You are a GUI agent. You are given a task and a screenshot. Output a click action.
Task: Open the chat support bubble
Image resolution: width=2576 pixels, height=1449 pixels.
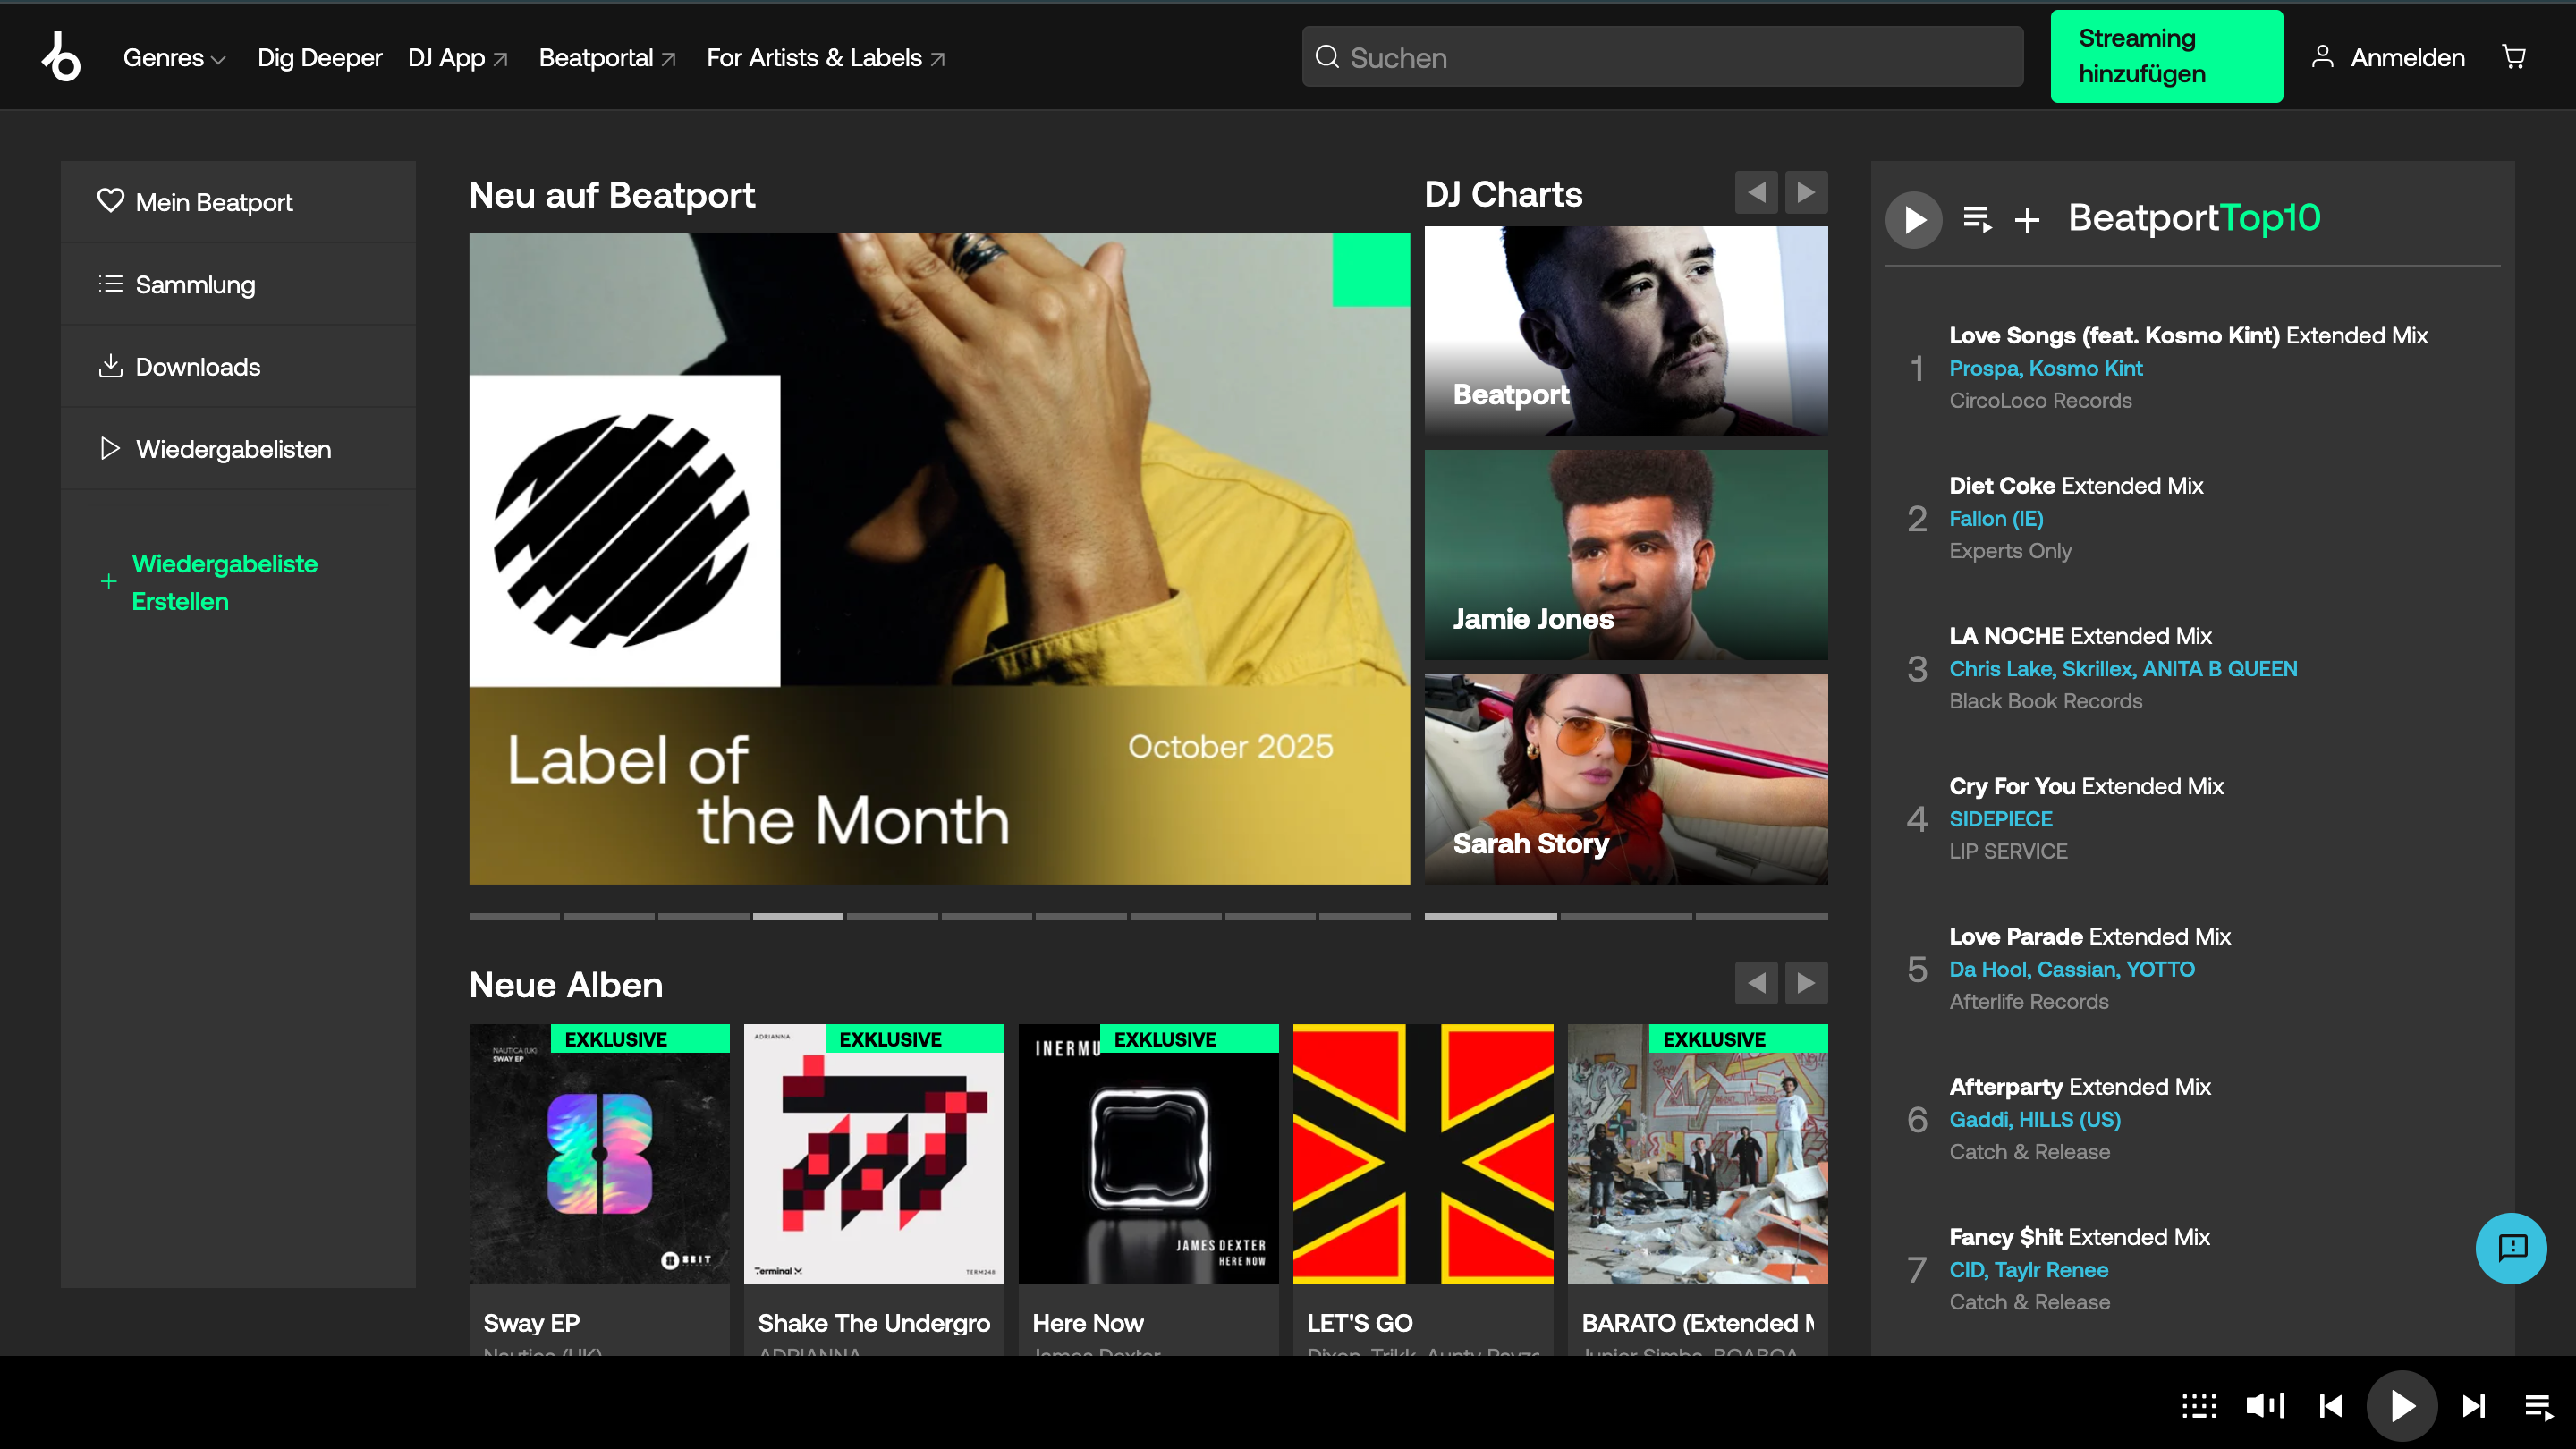tap(2511, 1248)
